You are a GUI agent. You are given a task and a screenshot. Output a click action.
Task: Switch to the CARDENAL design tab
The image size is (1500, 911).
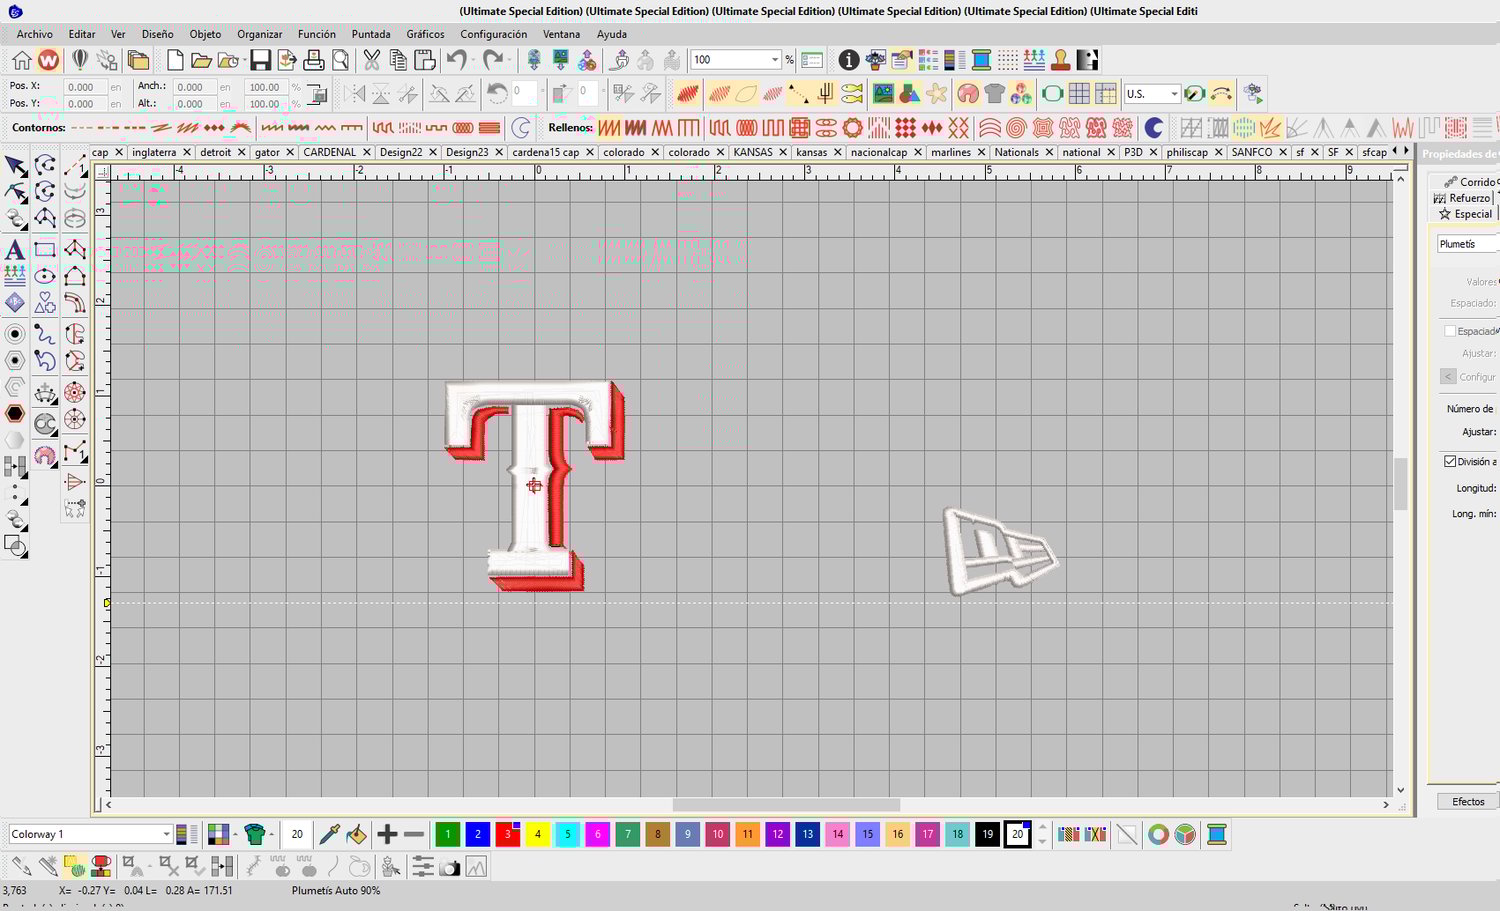tap(330, 152)
